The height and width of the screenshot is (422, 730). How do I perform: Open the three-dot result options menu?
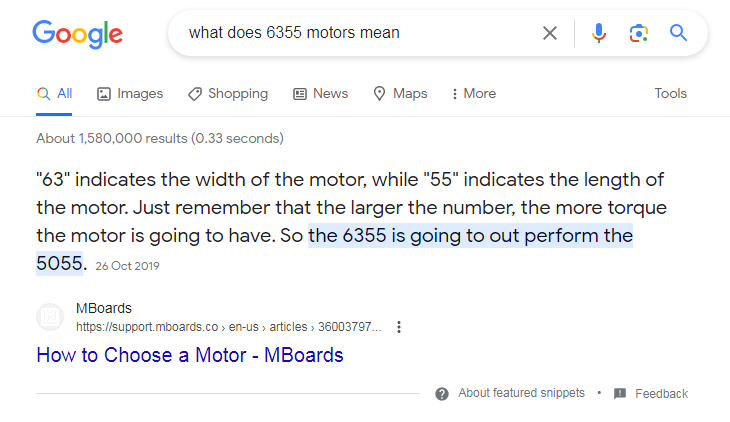click(399, 327)
